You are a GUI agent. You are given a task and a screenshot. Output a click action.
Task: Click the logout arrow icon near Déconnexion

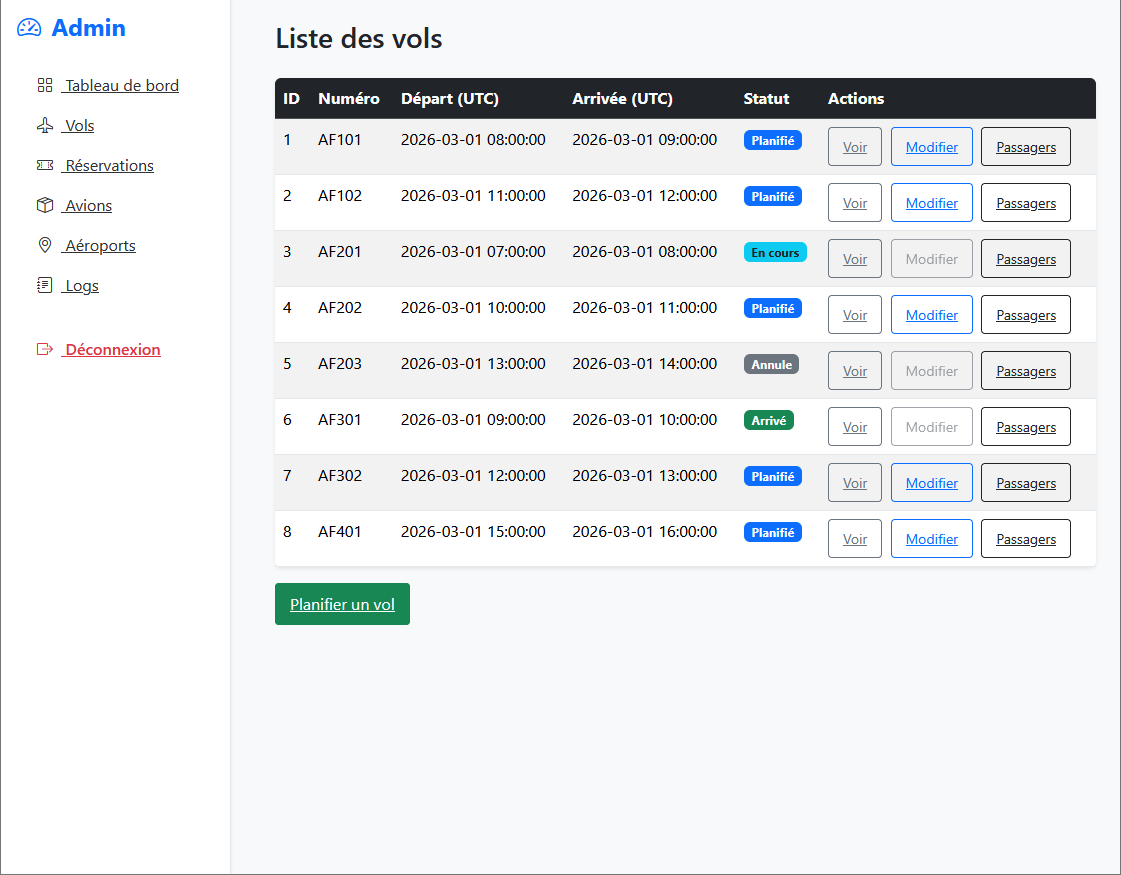tap(44, 349)
